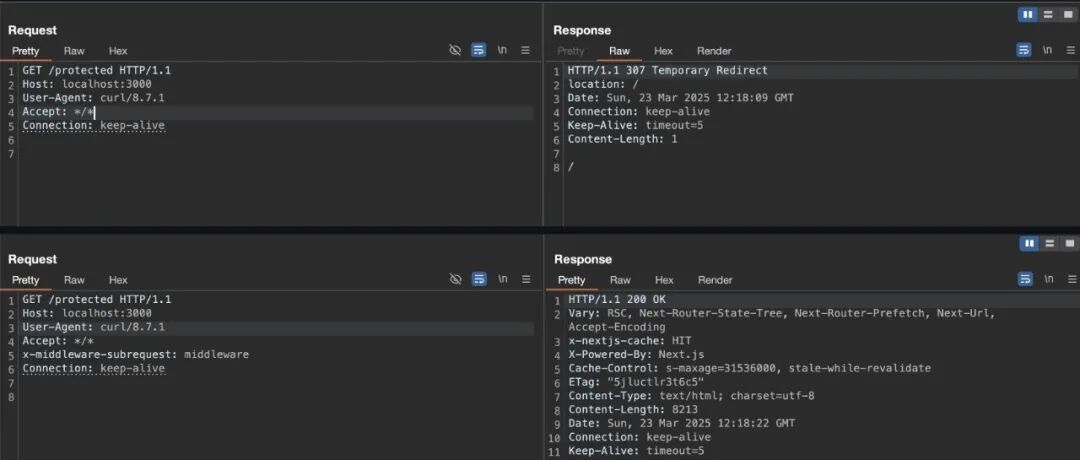Toggle \n newline display in top Response panel

pos(1048,50)
